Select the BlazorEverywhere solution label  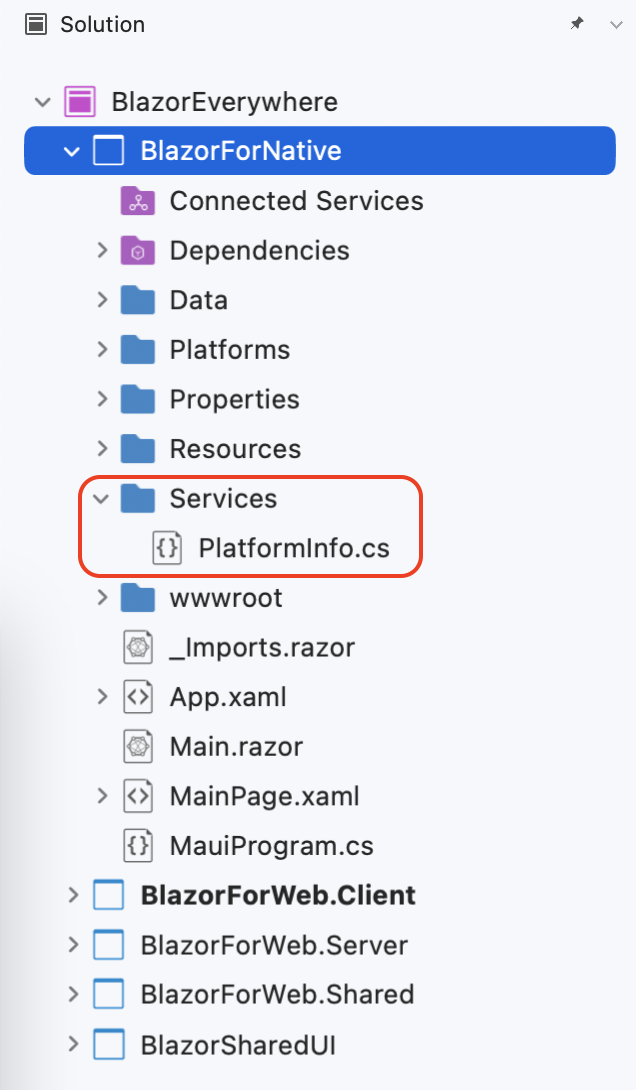(x=225, y=101)
